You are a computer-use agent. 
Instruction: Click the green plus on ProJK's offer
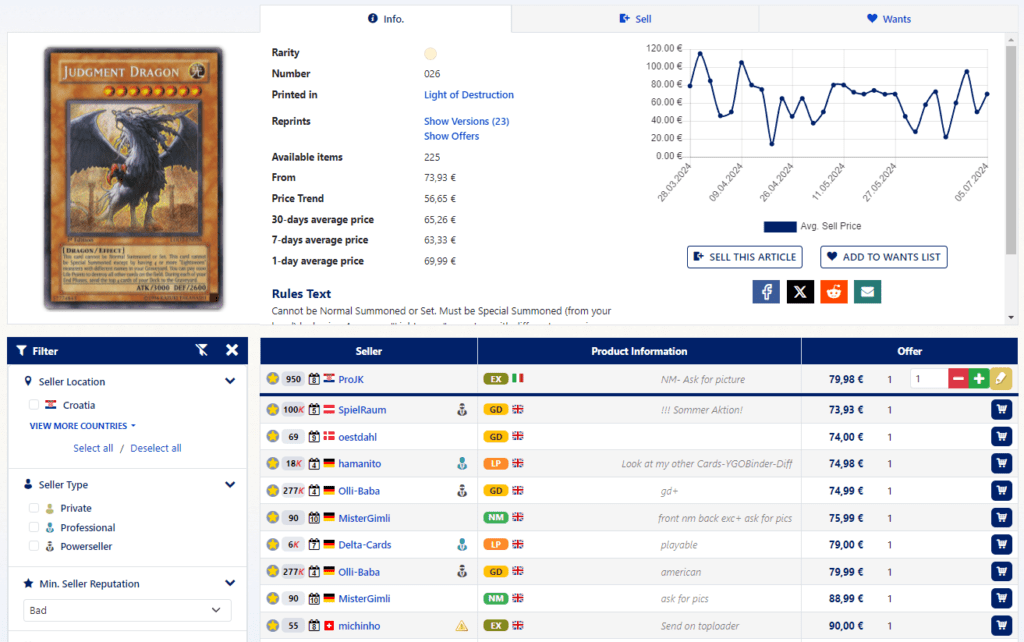(978, 379)
